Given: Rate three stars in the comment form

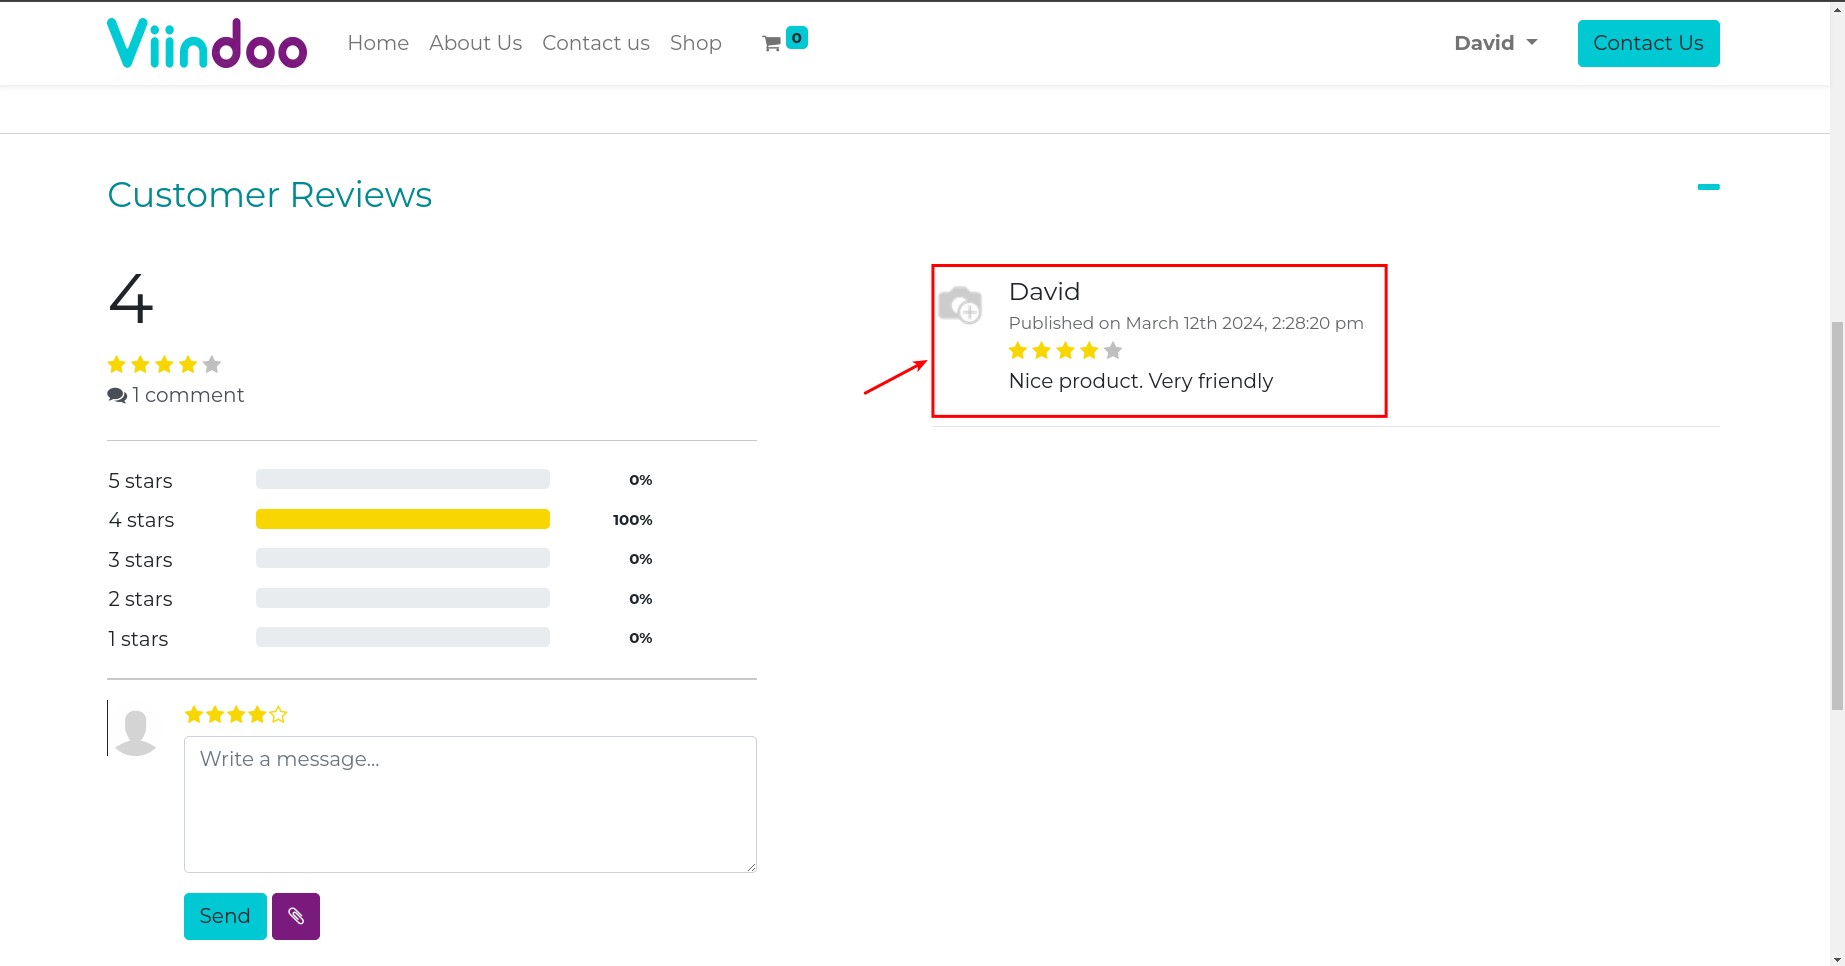Looking at the screenshot, I should 236,713.
